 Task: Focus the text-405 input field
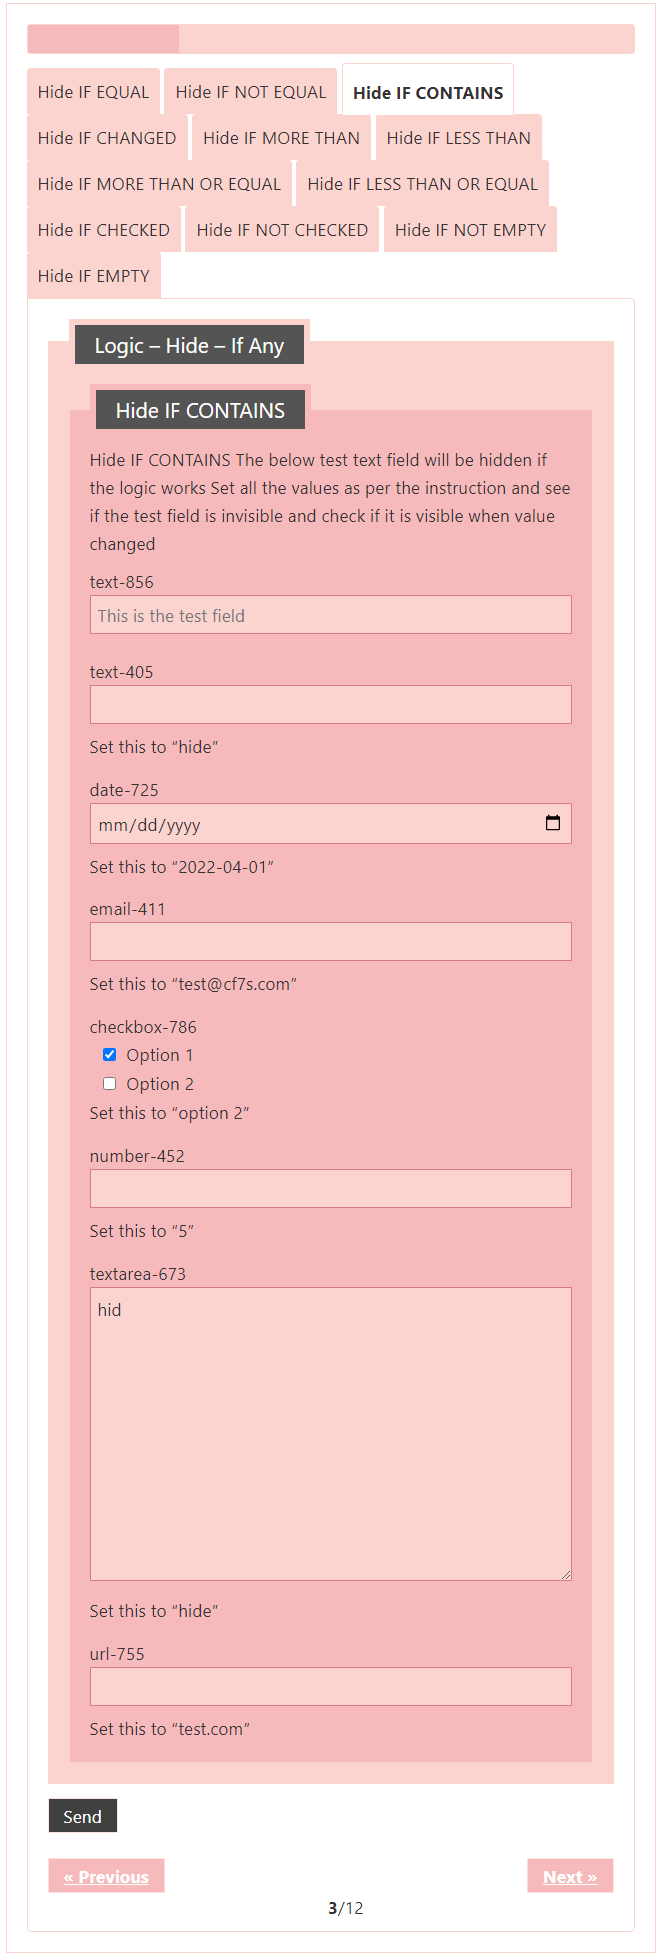331,704
